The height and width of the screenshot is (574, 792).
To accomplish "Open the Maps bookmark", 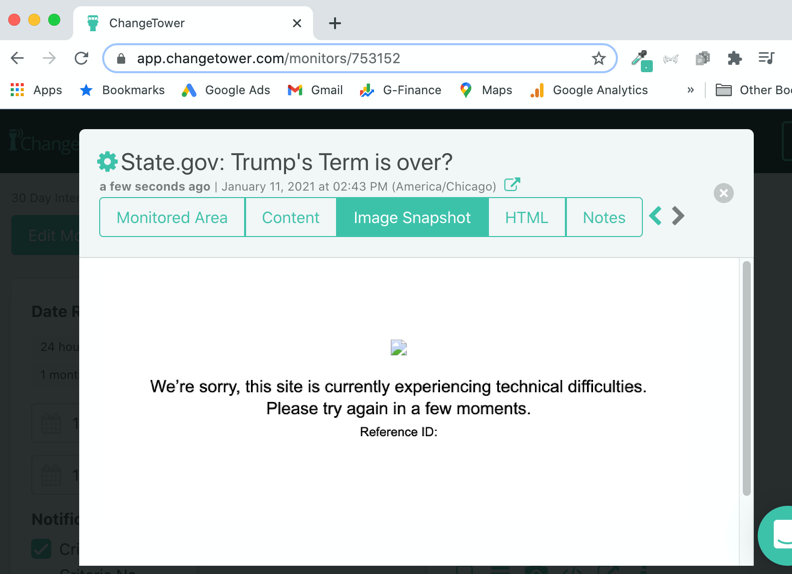I will 486,90.
